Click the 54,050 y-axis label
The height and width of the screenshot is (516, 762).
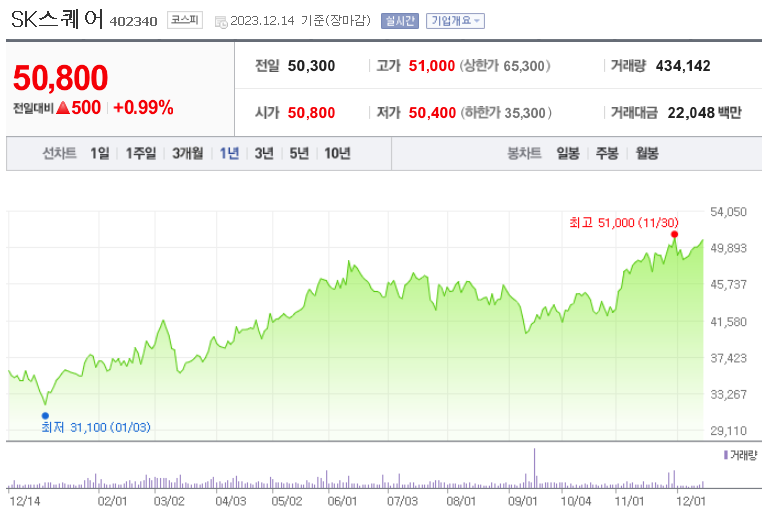[728, 212]
